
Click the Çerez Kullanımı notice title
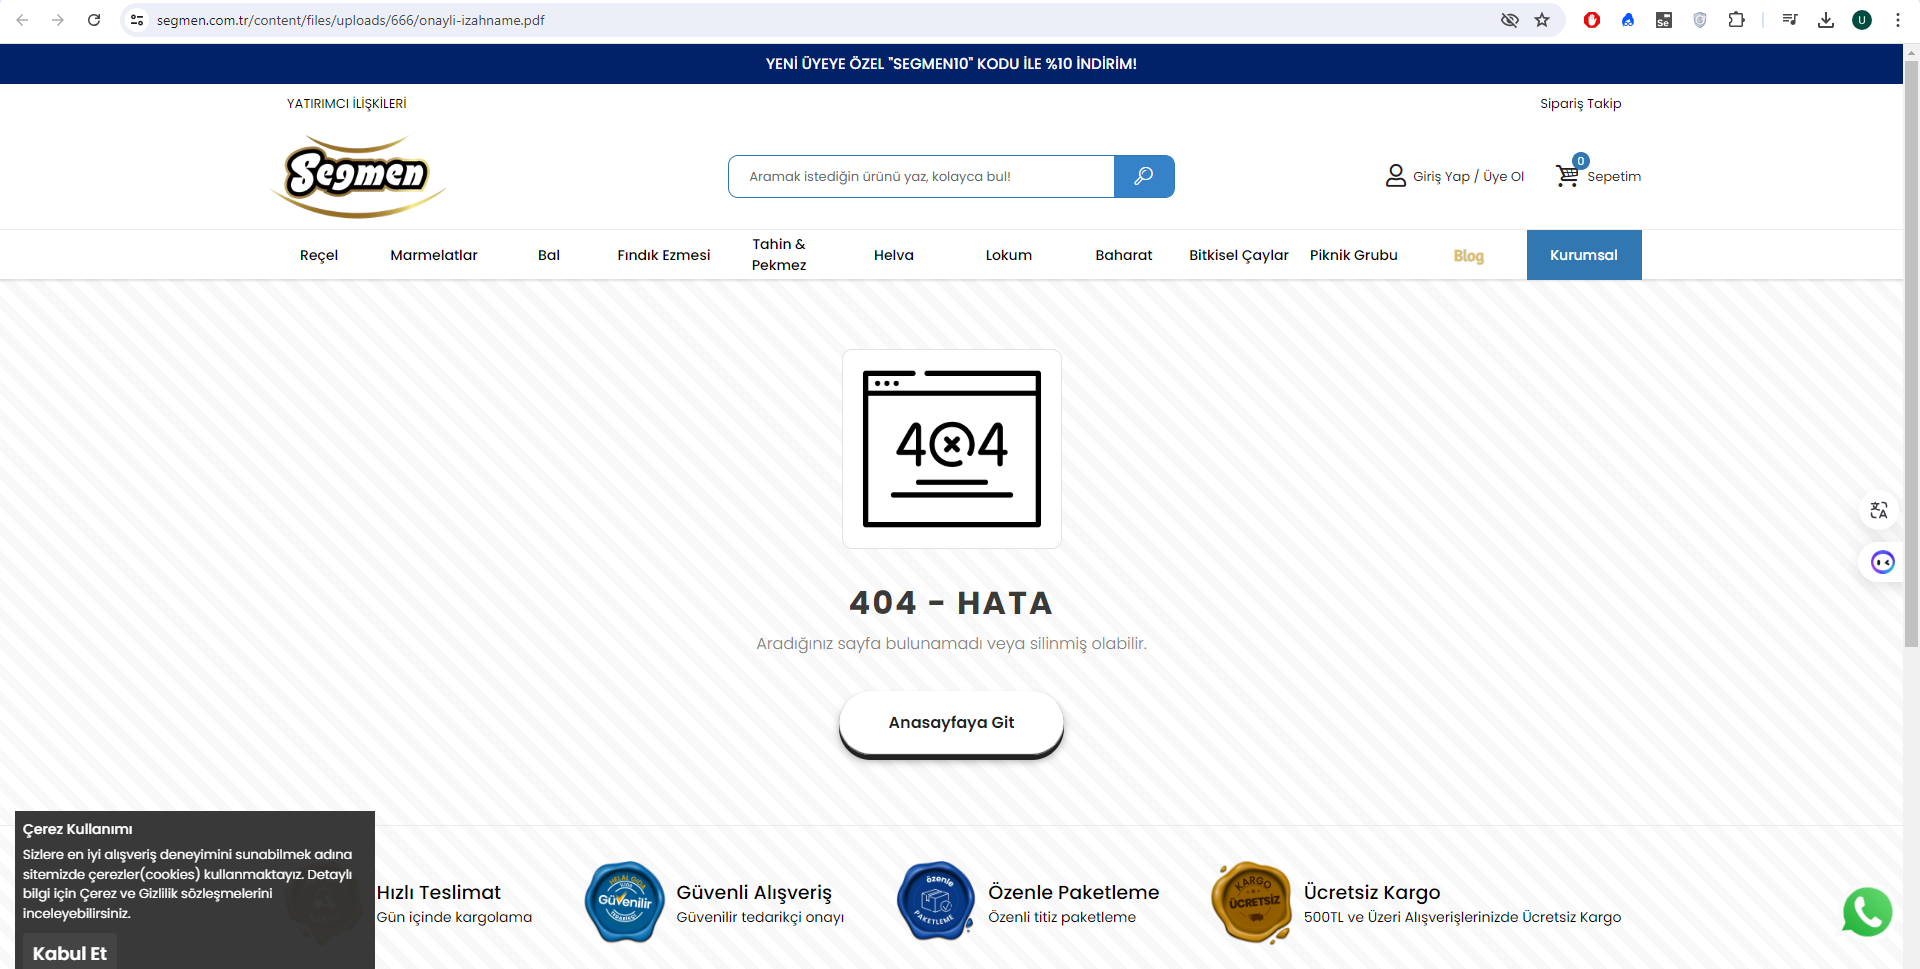point(78,829)
